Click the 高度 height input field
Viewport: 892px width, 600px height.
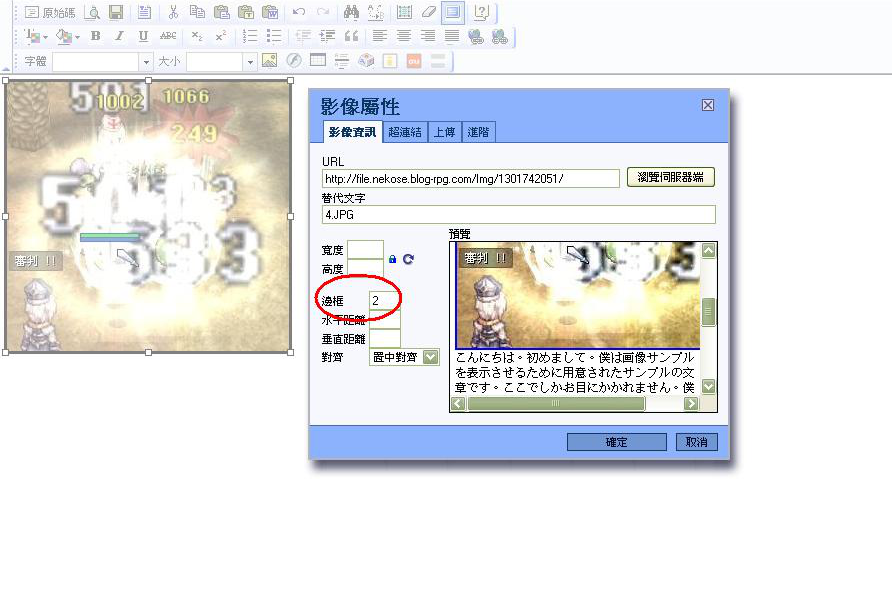click(365, 268)
